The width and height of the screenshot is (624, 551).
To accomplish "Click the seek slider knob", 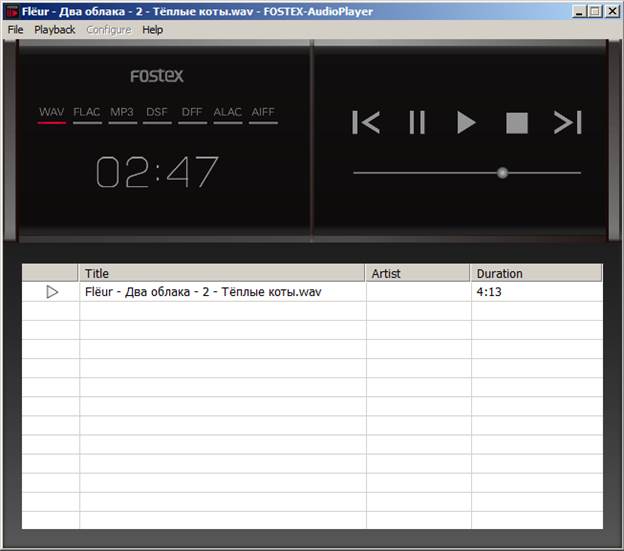I will point(502,173).
